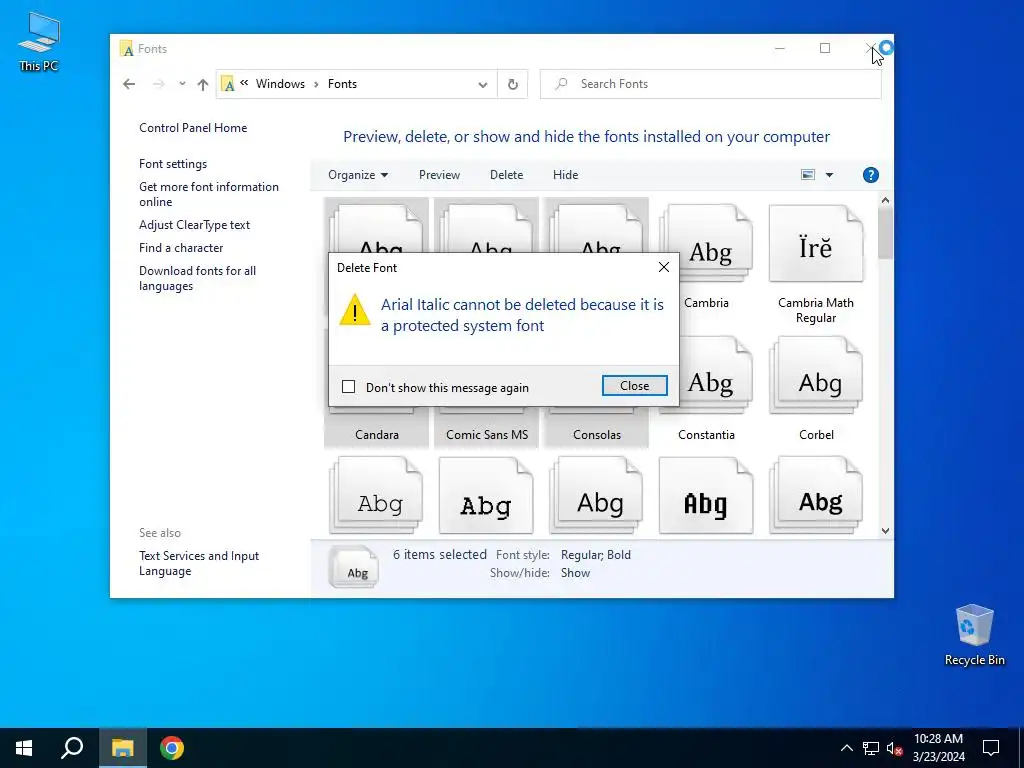This screenshot has width=1024, height=768.
Task: Open File Explorer from taskbar
Action: tap(123, 748)
